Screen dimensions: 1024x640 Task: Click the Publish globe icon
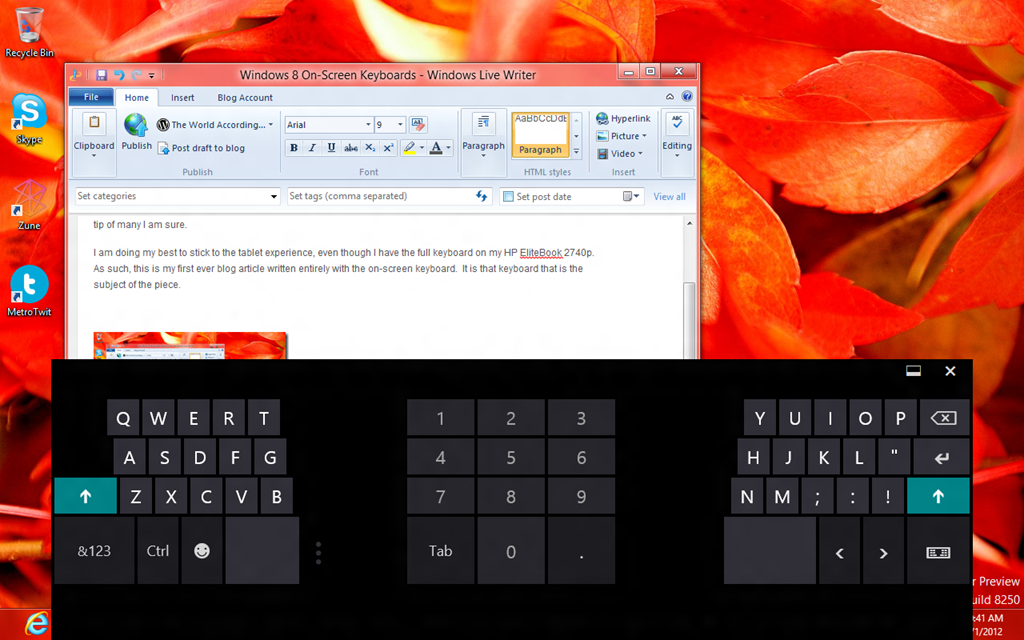(136, 126)
